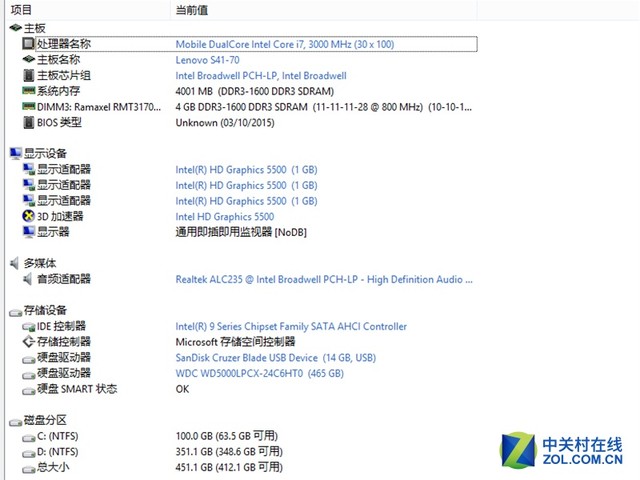Select the 硬盘 SMART 状态 row label

(77, 389)
